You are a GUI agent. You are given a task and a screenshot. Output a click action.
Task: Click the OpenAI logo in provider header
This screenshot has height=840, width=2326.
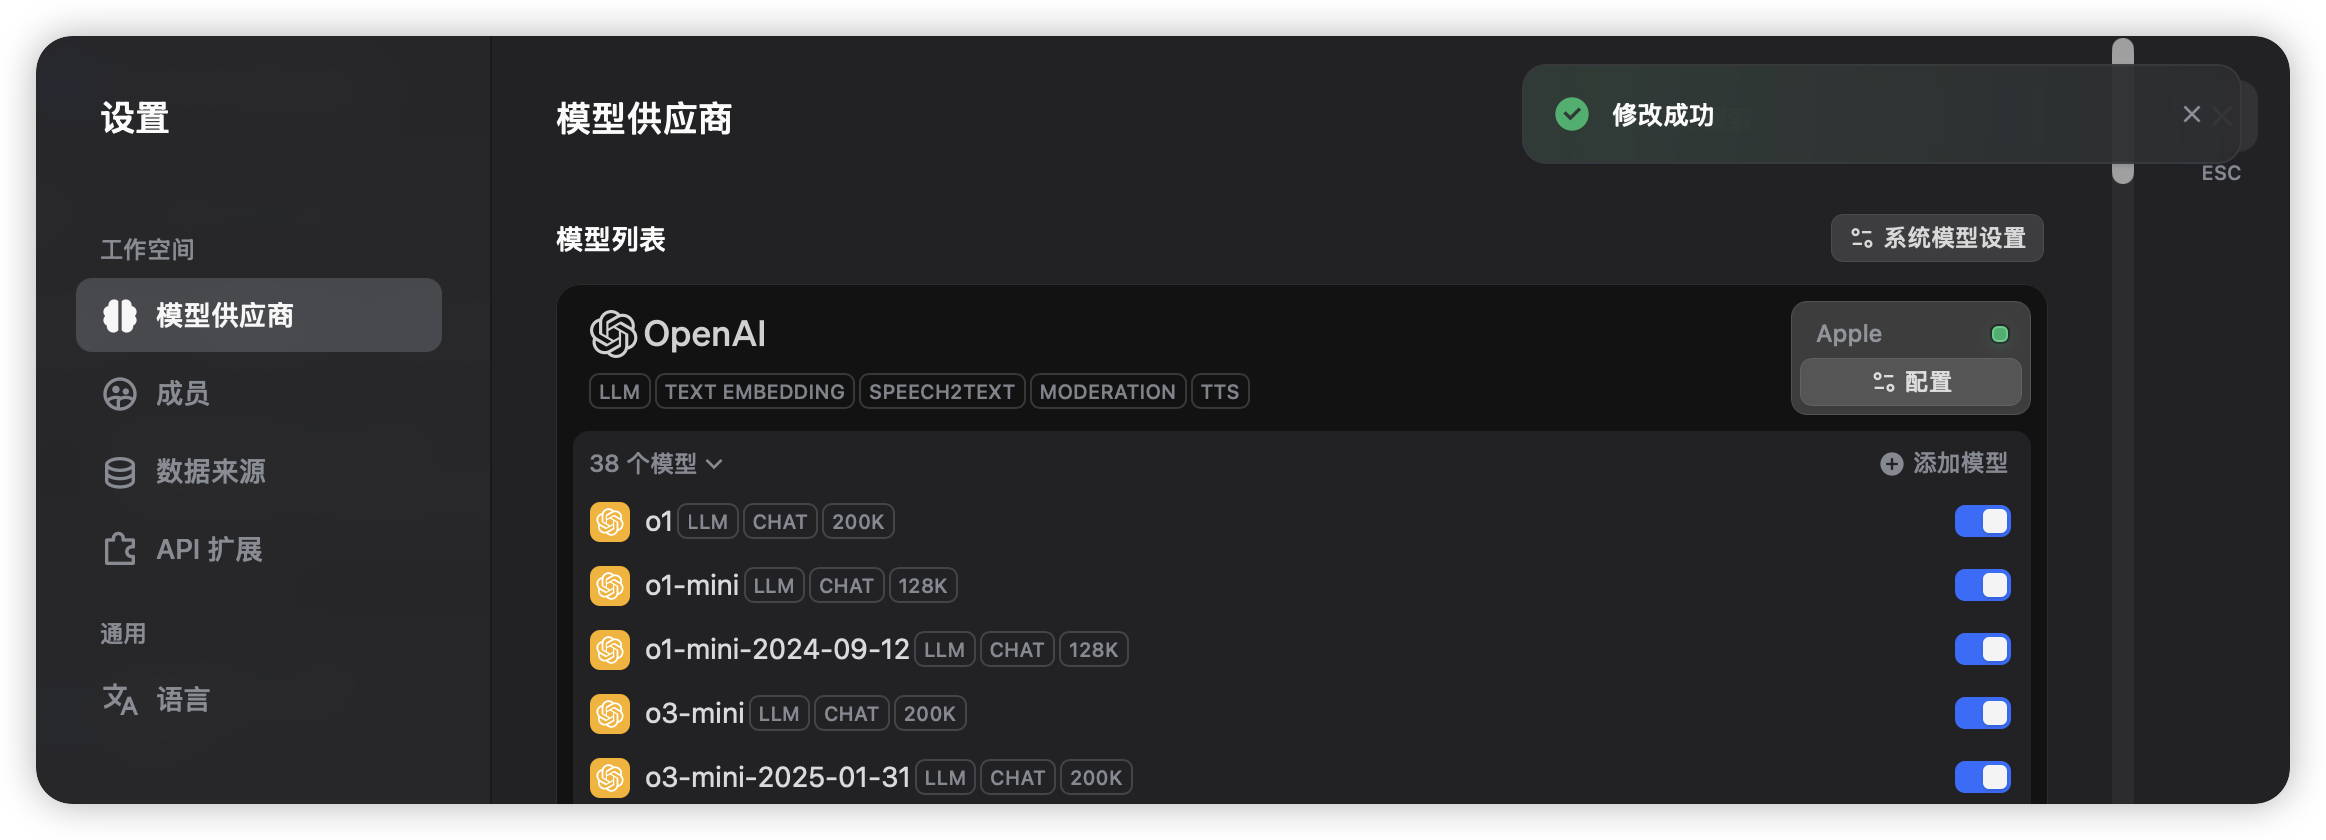tap(613, 334)
